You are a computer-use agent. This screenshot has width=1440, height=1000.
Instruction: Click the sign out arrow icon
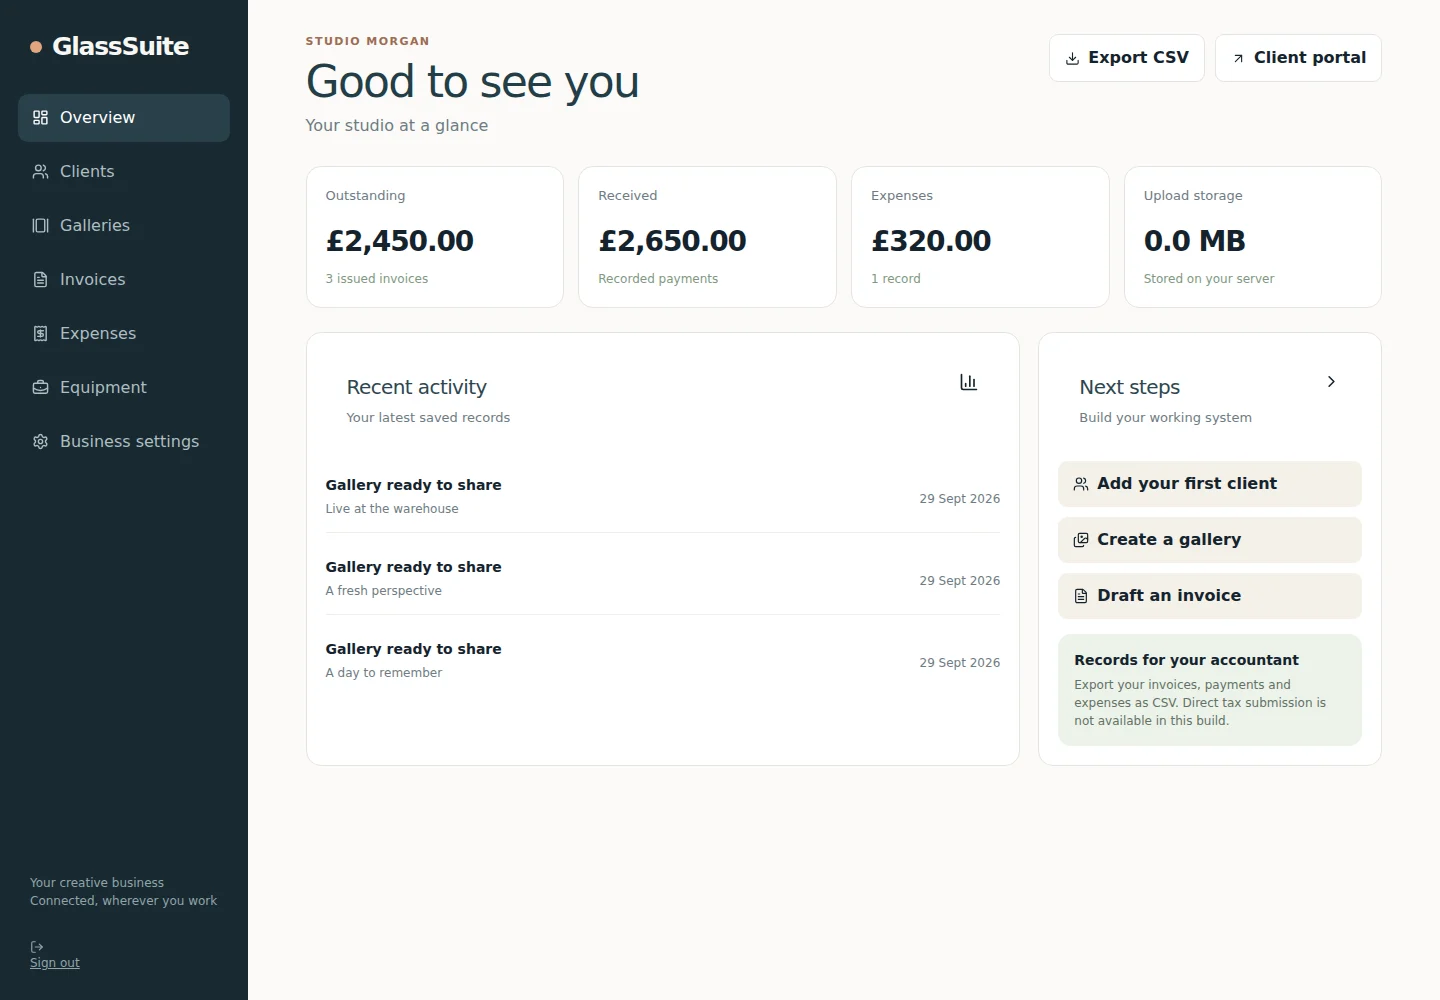(37, 947)
